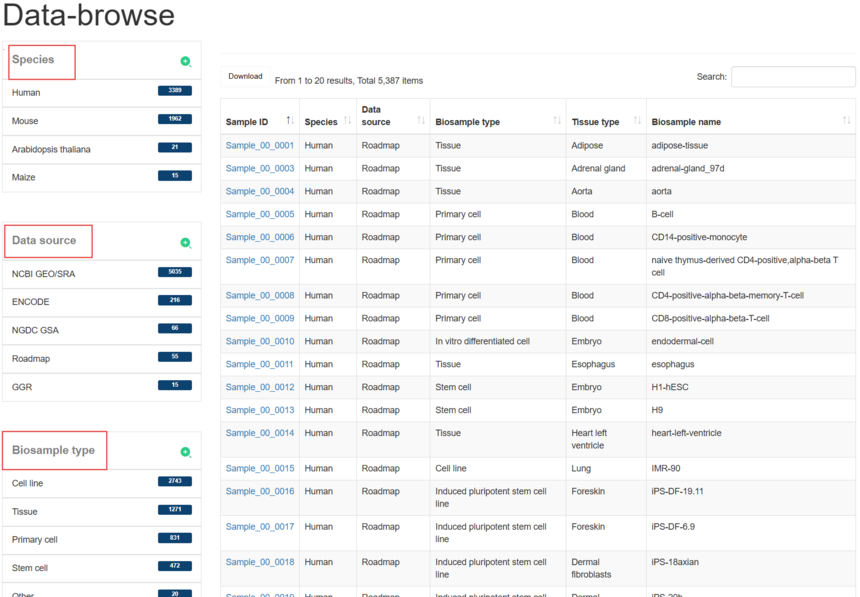This screenshot has width=860, height=597.
Task: Choose NCBI GEO/SRA data source filter
Action: coord(44,273)
